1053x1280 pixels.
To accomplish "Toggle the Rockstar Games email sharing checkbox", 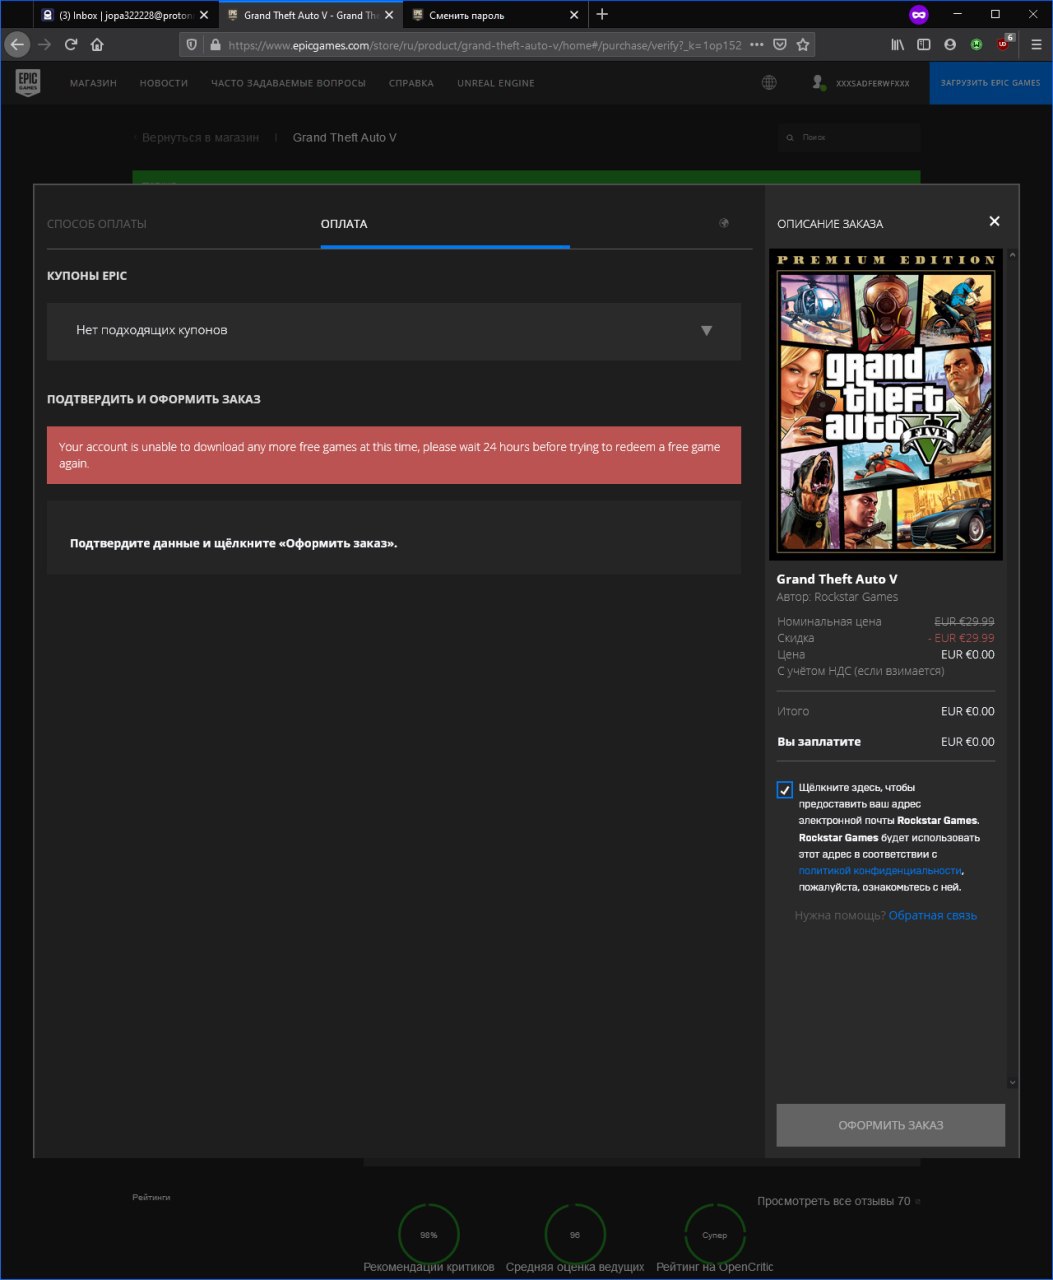I will click(784, 790).
